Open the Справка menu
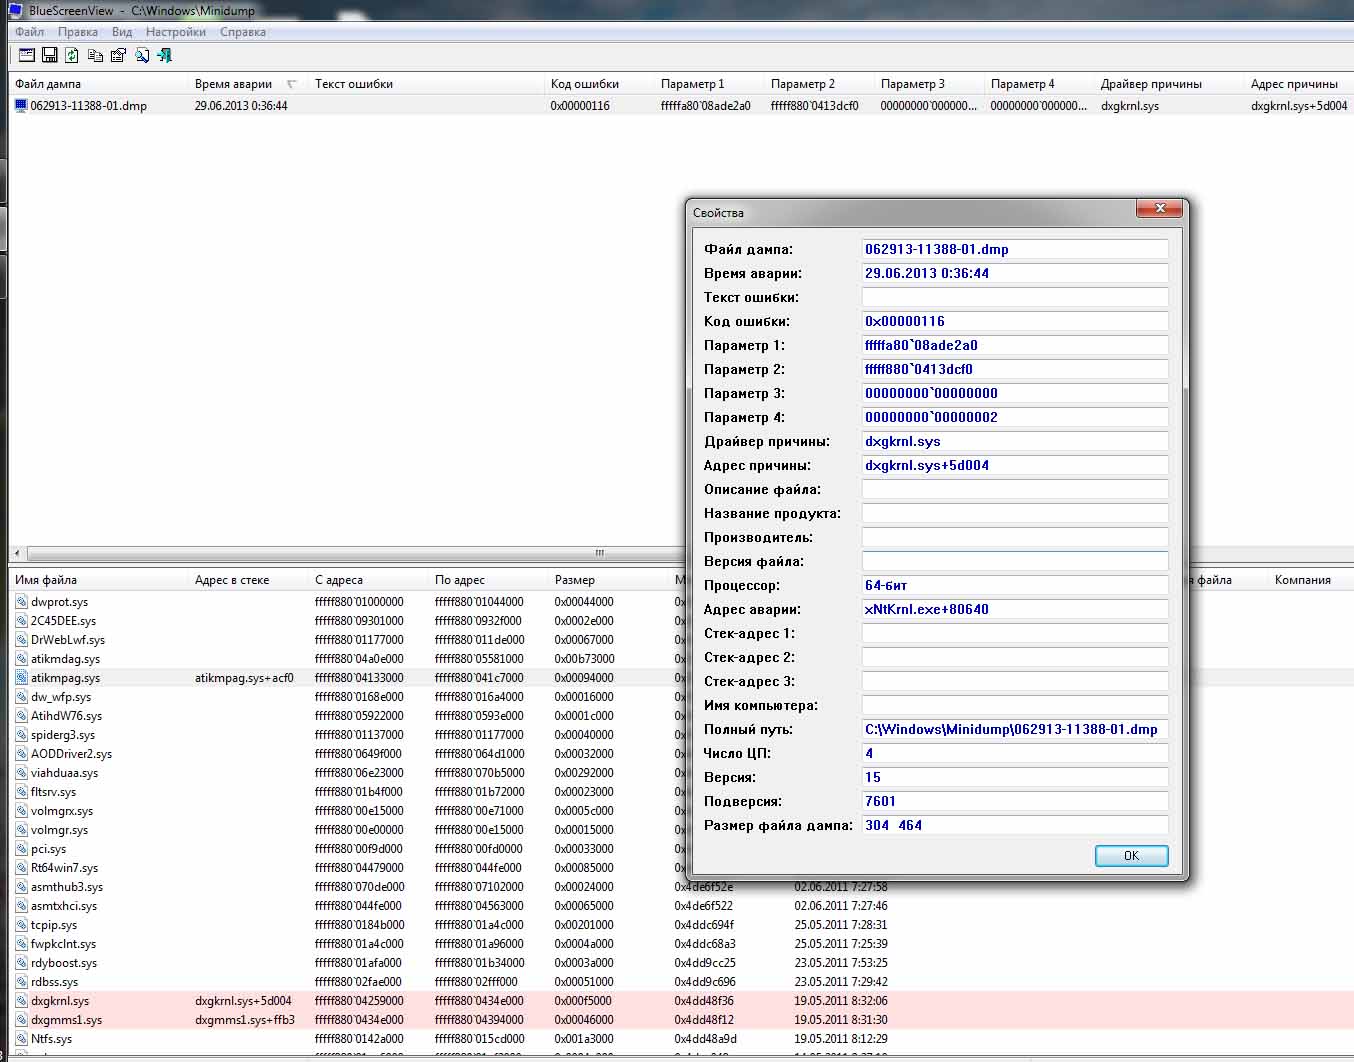 (243, 32)
